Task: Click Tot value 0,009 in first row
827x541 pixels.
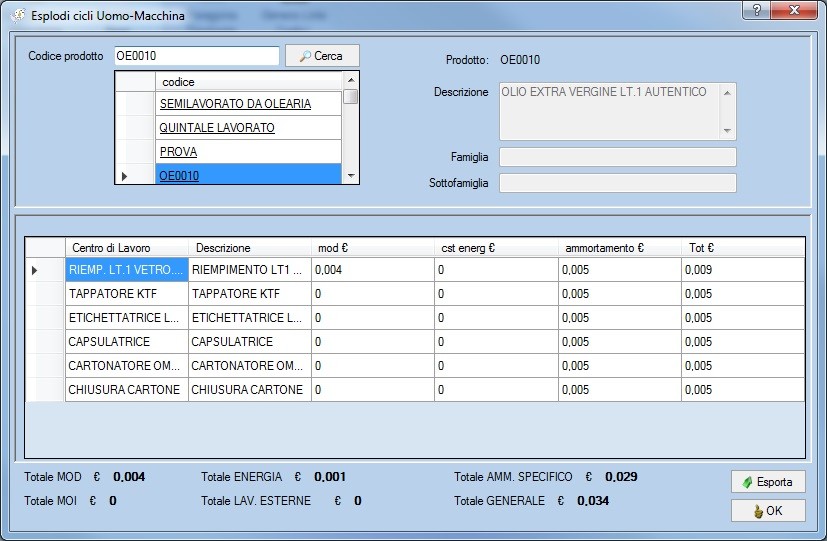Action: point(743,269)
